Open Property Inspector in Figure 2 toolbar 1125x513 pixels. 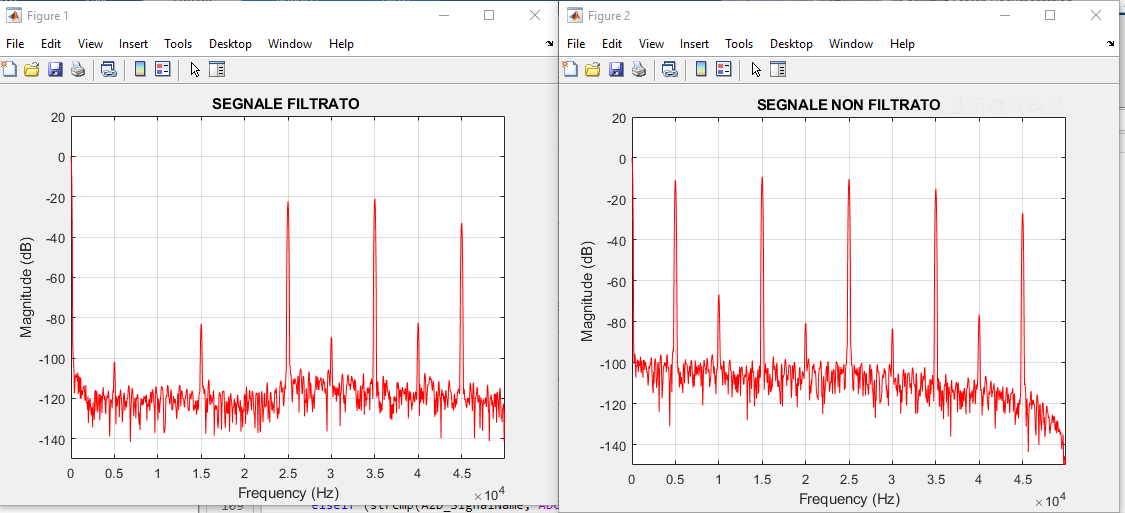point(777,69)
